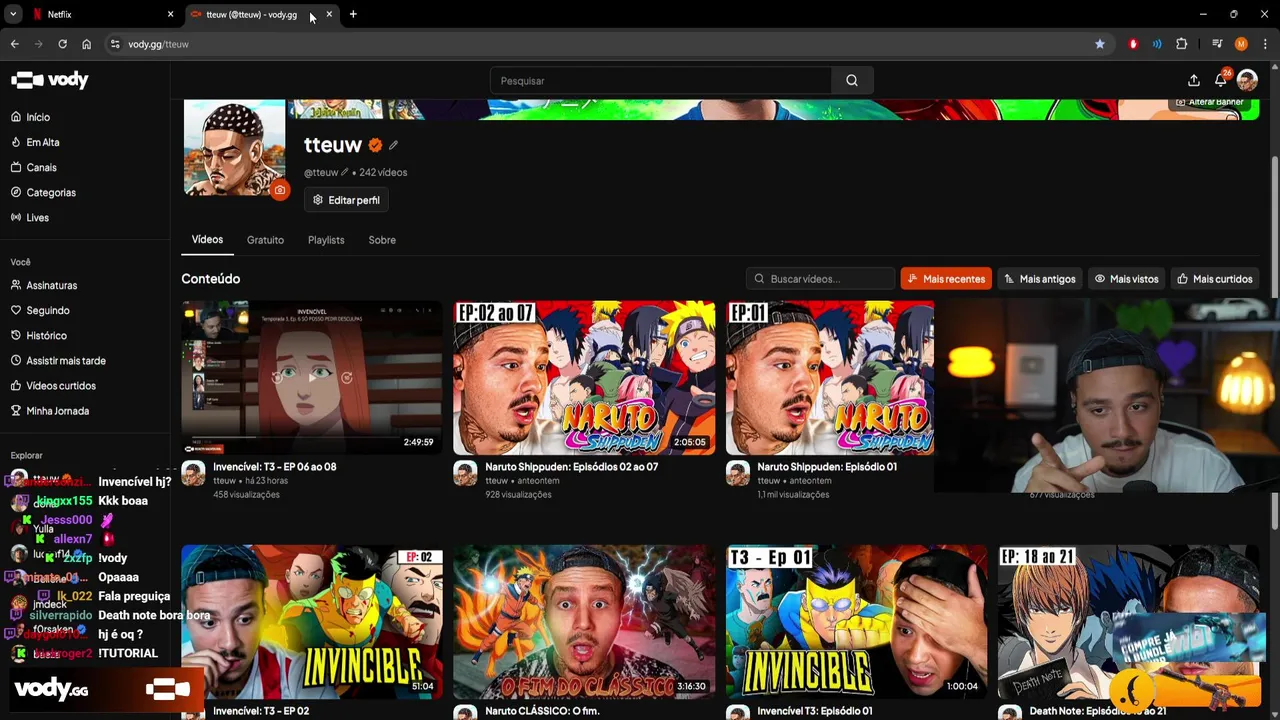Click the upload video icon
The height and width of the screenshot is (720, 1280).
(1193, 80)
